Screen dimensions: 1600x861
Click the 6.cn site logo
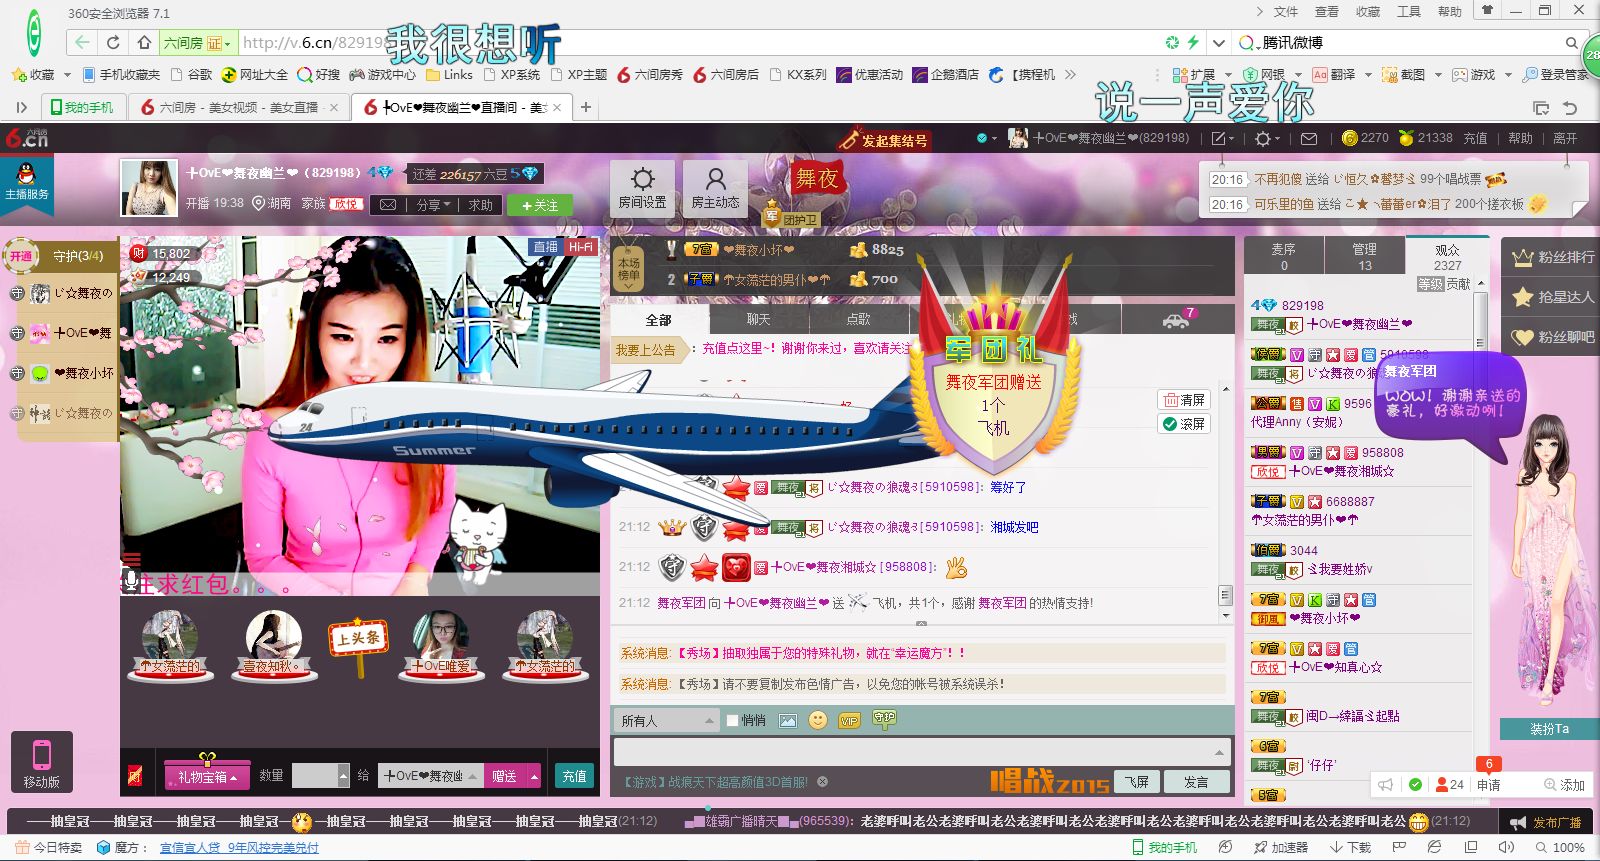(27, 138)
